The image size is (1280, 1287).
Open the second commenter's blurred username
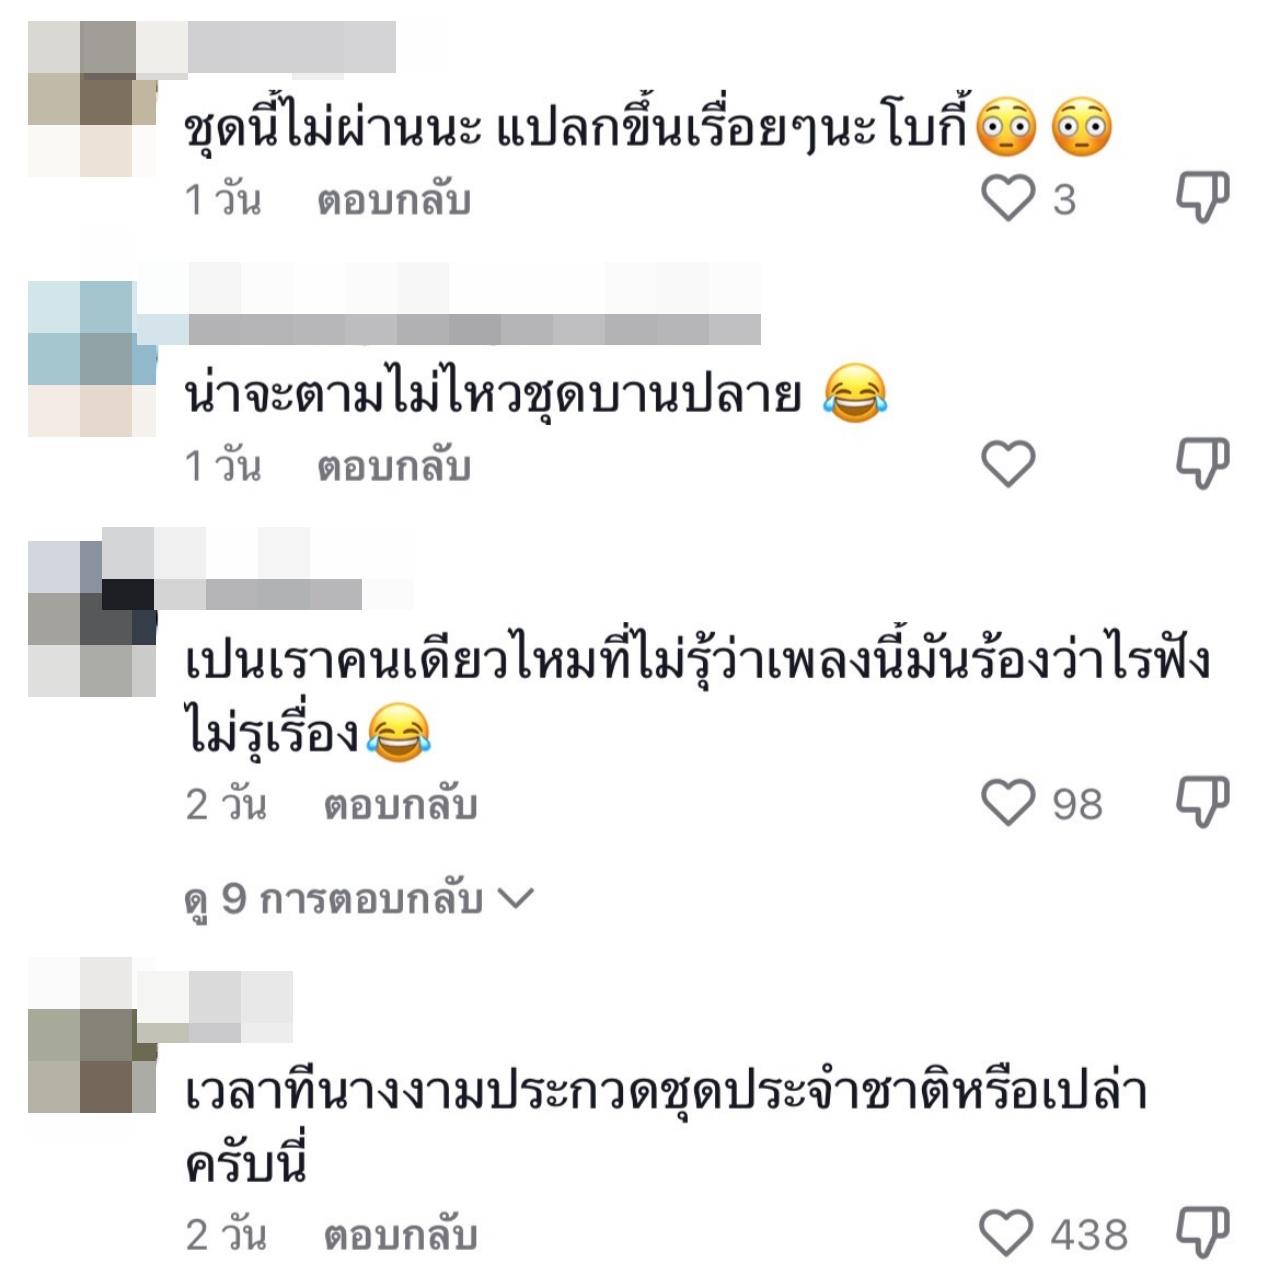click(x=474, y=328)
